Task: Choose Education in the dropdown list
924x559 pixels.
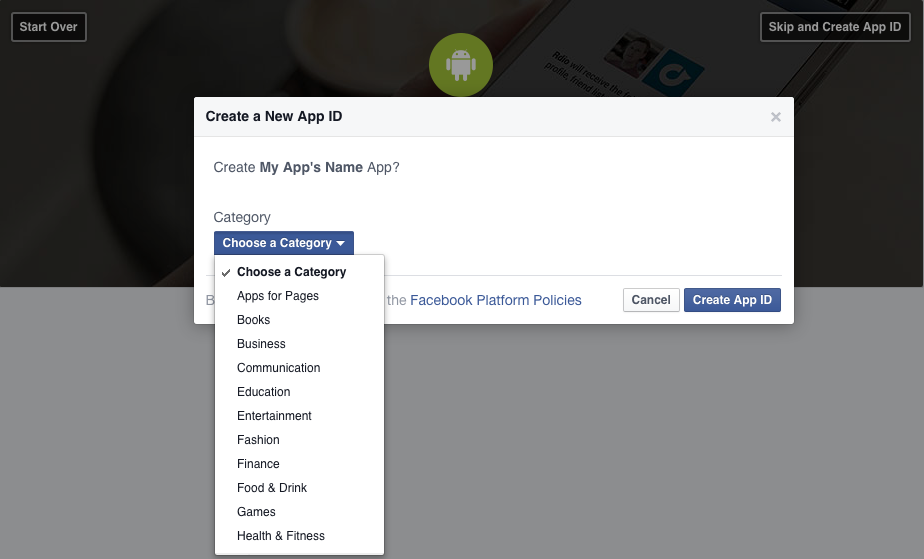Action: (264, 392)
